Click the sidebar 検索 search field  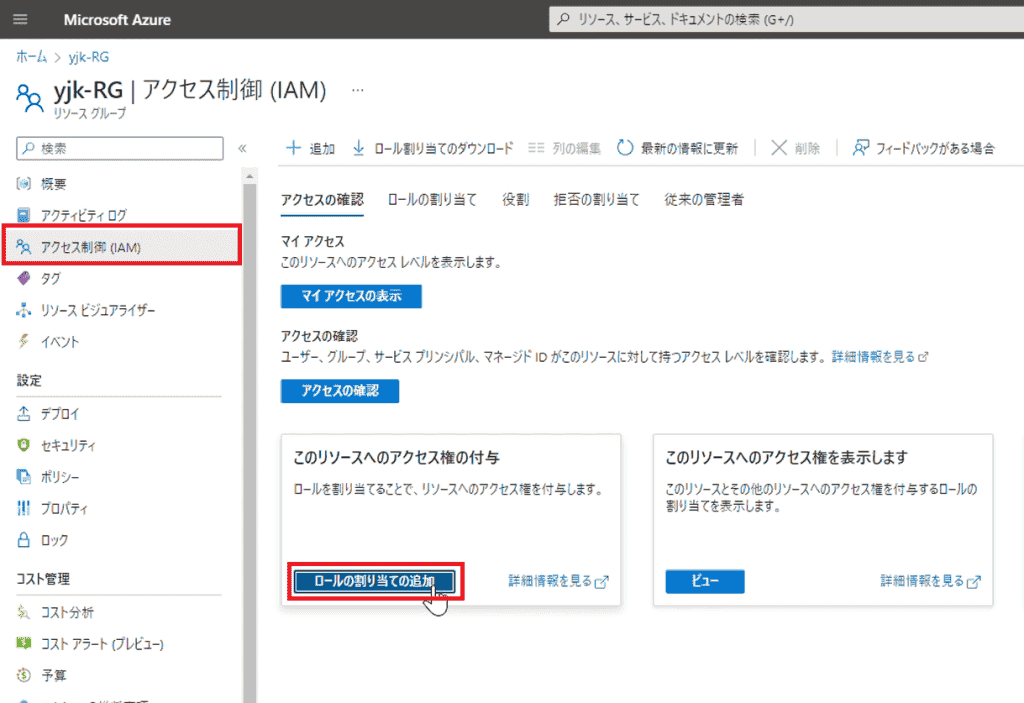(x=120, y=148)
